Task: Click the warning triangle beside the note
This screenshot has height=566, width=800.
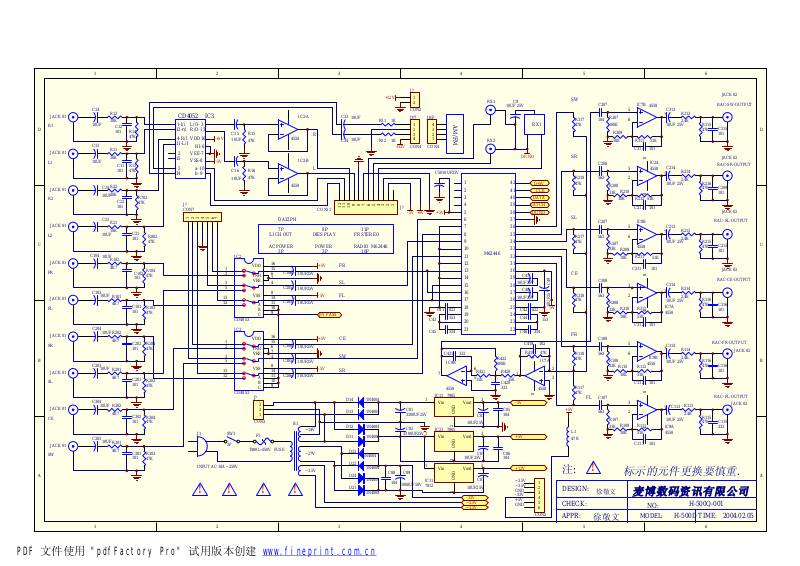Action: point(593,468)
